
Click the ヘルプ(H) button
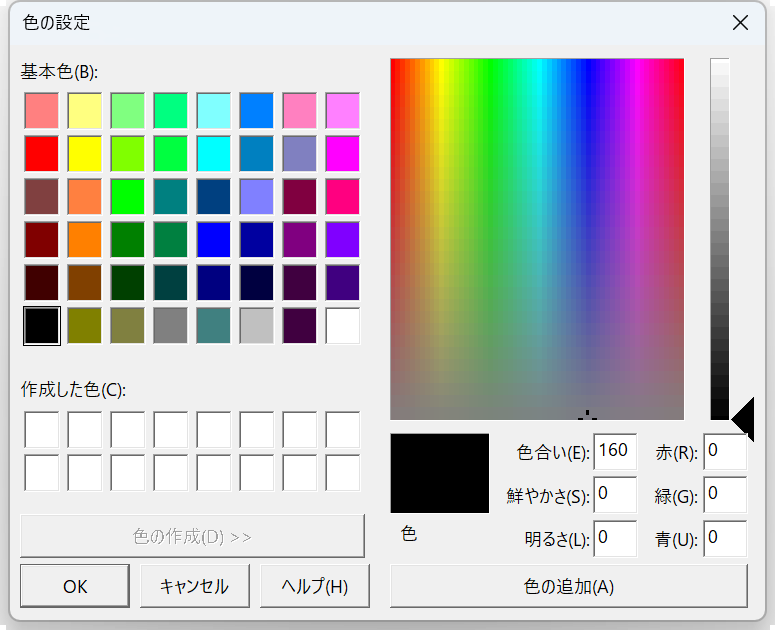tap(315, 586)
